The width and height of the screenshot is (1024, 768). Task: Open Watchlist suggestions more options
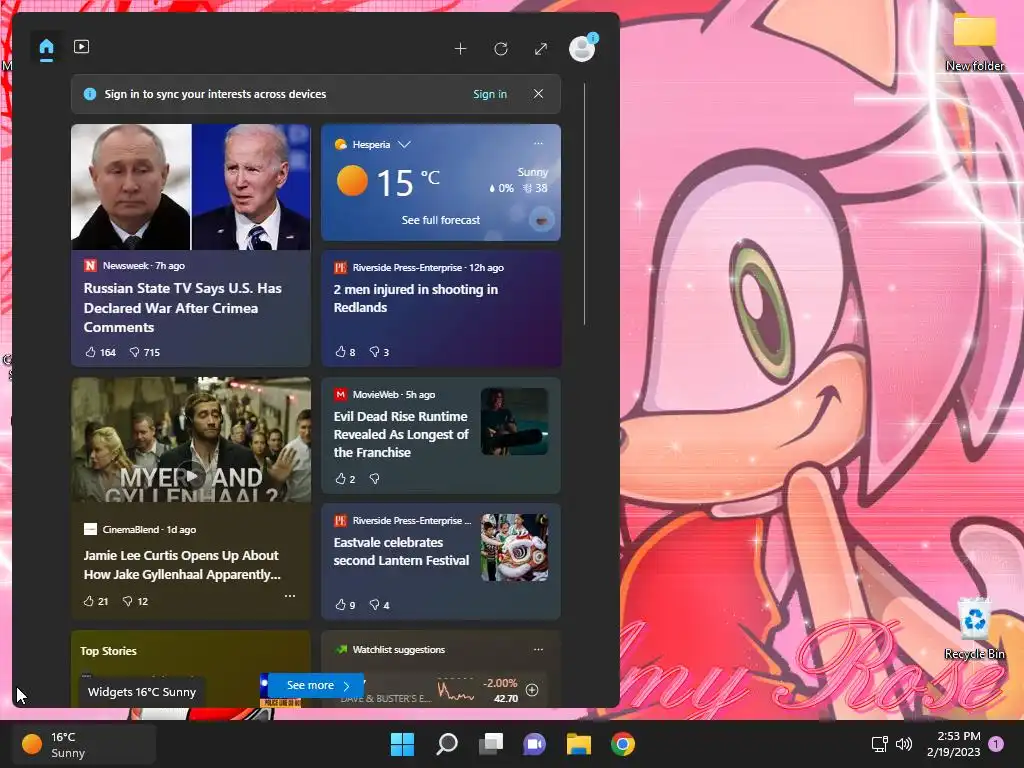538,649
